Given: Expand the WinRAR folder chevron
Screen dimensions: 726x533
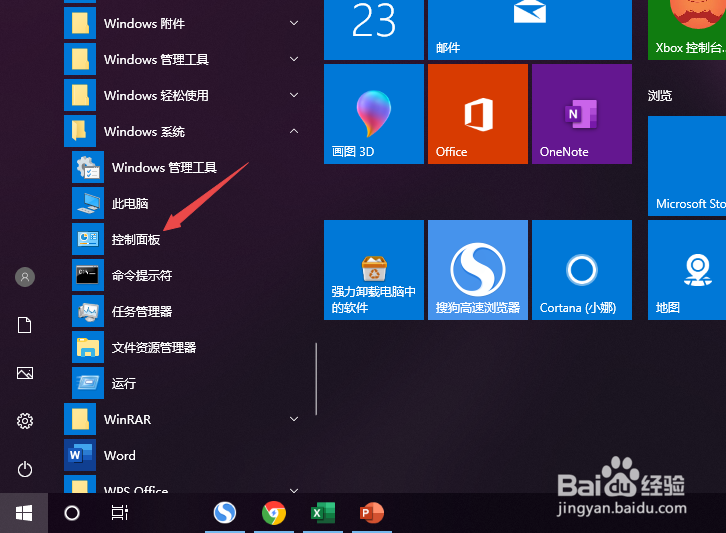Looking at the screenshot, I should tap(294, 419).
